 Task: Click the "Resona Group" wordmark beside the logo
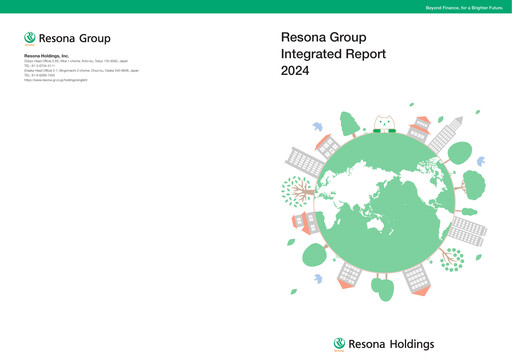[x=75, y=38]
